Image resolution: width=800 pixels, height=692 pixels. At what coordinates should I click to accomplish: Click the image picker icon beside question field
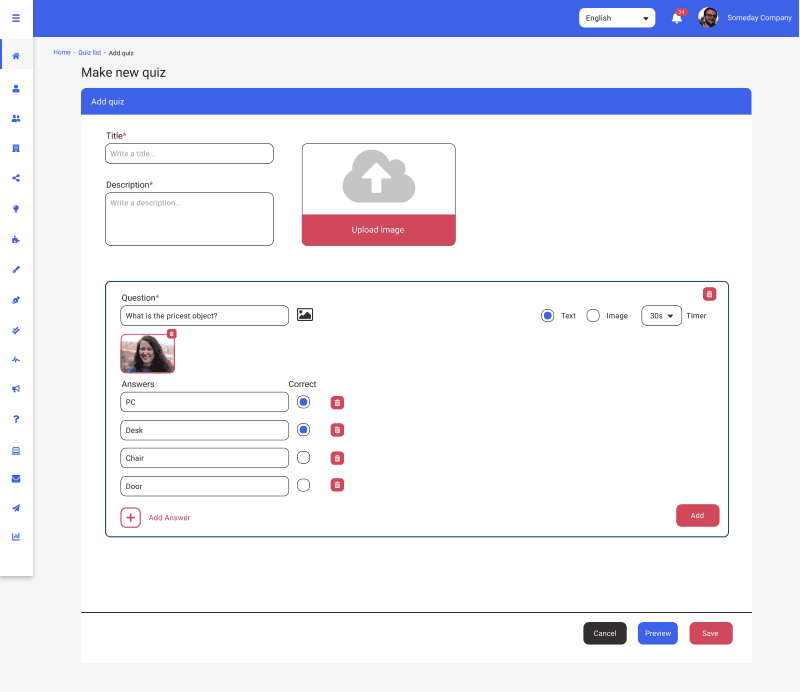[x=304, y=314]
